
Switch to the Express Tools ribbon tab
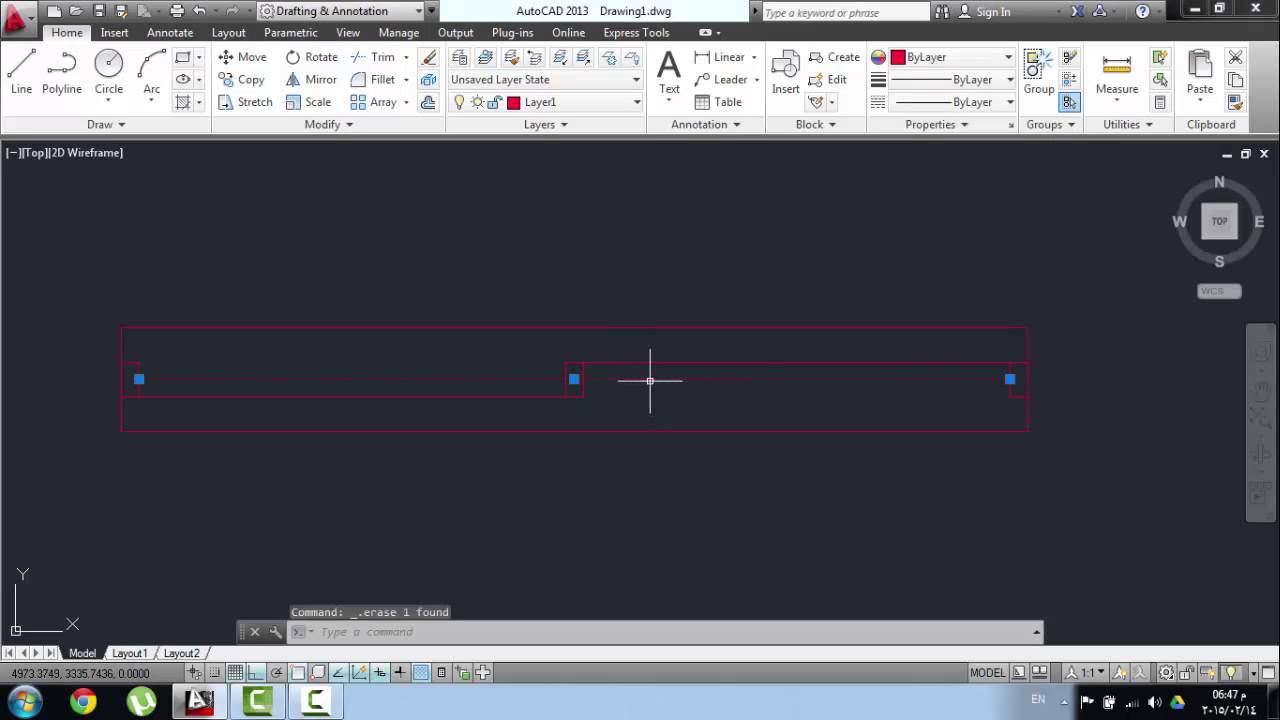pos(636,33)
